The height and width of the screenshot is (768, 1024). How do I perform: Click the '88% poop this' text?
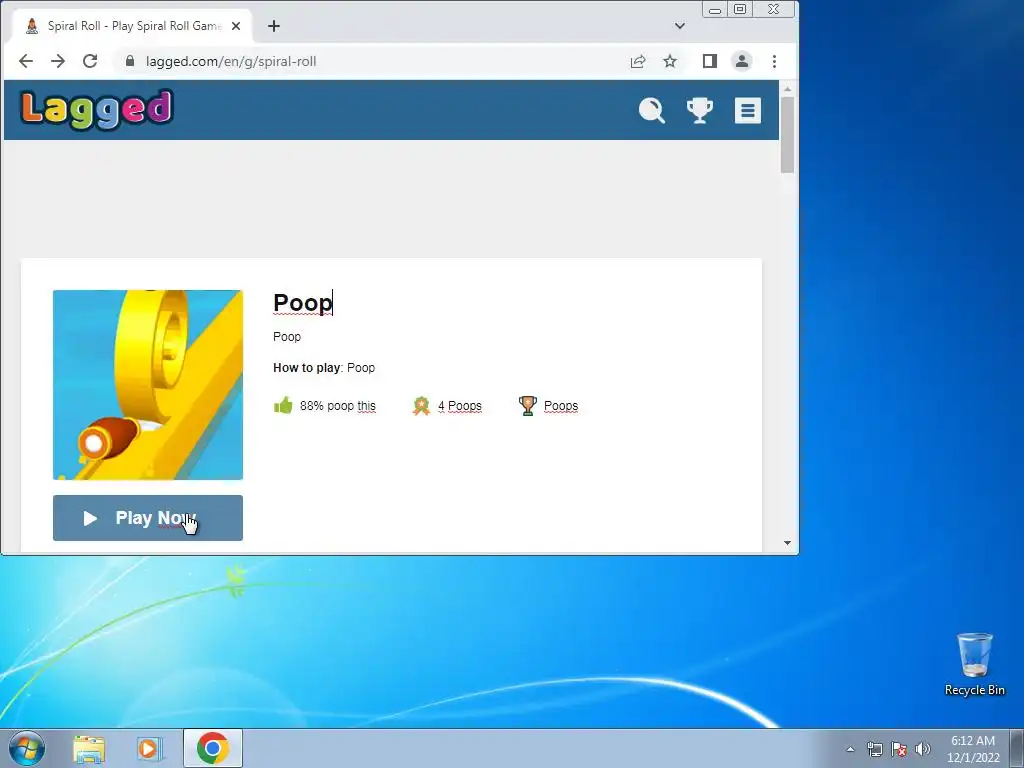tap(338, 406)
